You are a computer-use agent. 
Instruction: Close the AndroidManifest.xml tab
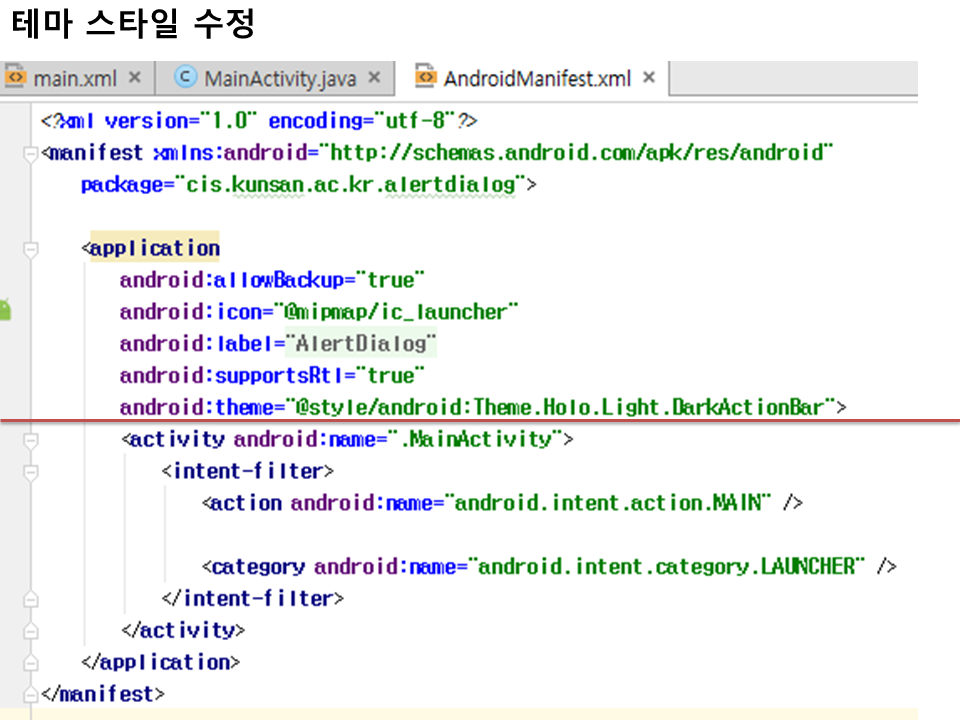tap(648, 78)
